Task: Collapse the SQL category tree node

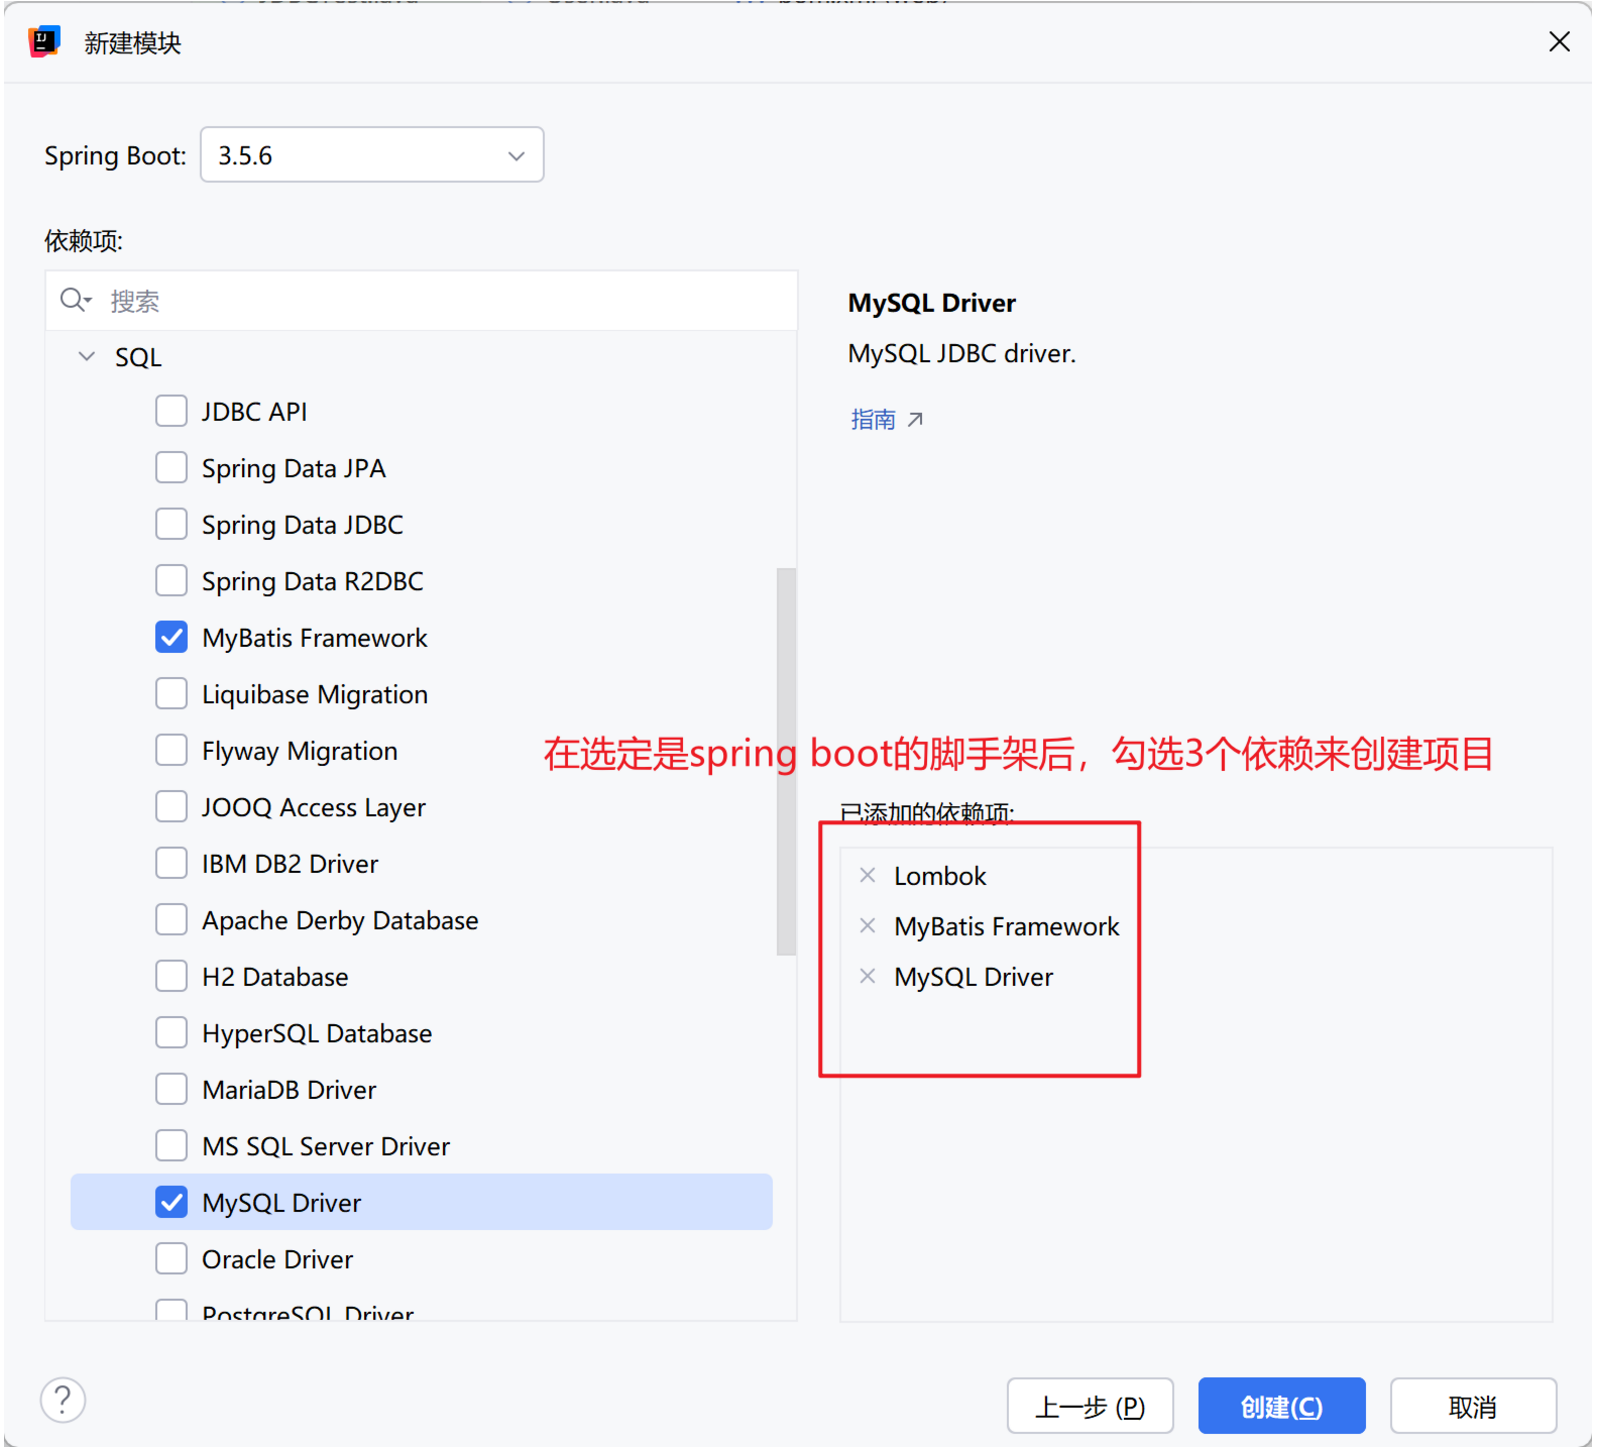Action: (87, 357)
